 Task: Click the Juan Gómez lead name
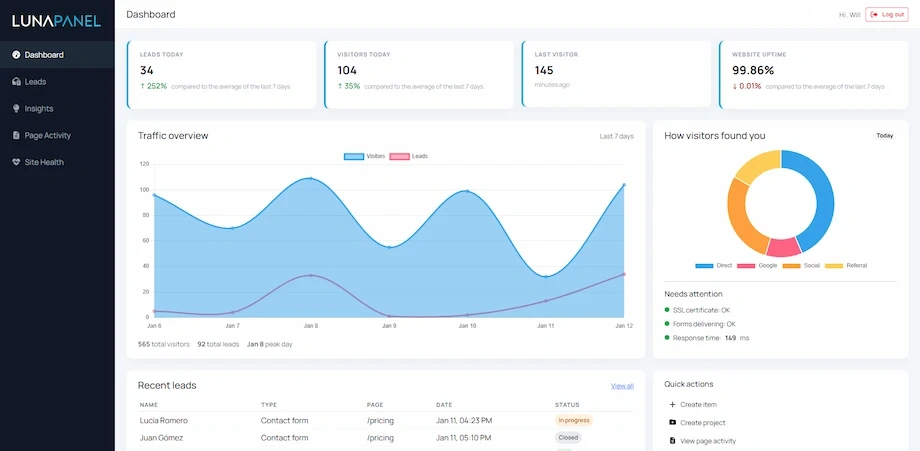coord(161,438)
